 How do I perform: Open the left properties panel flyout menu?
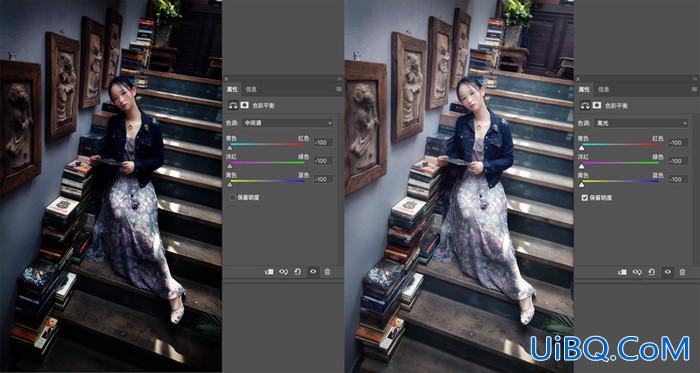tap(339, 89)
